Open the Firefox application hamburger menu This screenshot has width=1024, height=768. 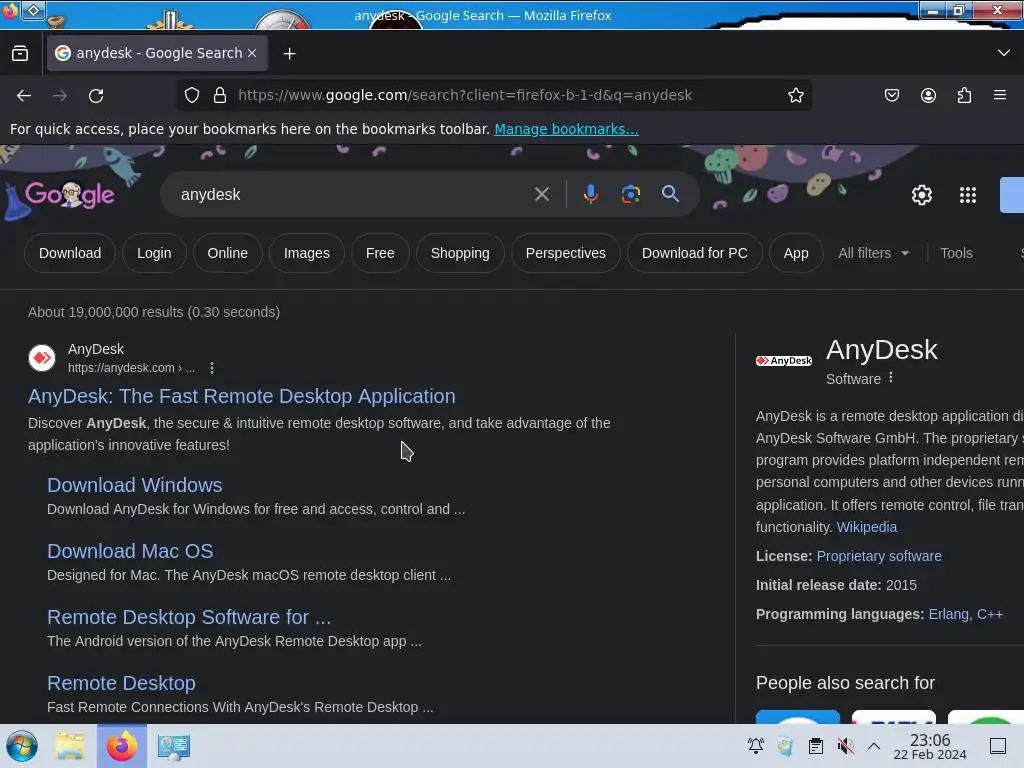[1000, 95]
